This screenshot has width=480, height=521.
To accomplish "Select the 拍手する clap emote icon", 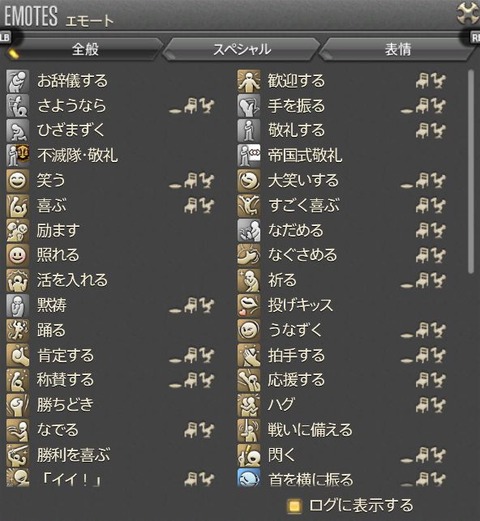I will [x=249, y=355].
